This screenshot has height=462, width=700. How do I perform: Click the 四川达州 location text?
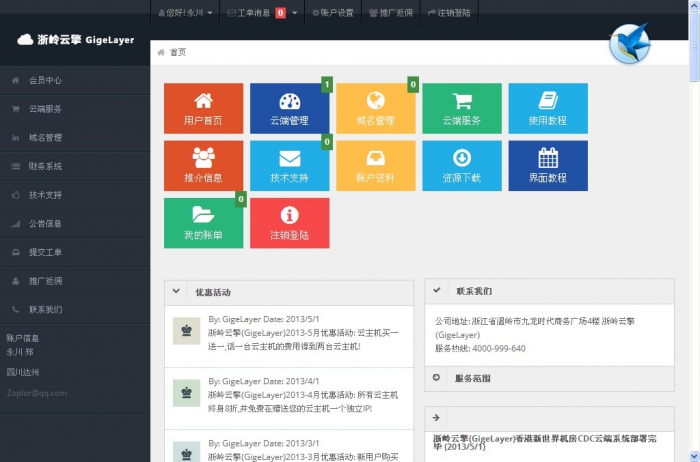pos(22,372)
